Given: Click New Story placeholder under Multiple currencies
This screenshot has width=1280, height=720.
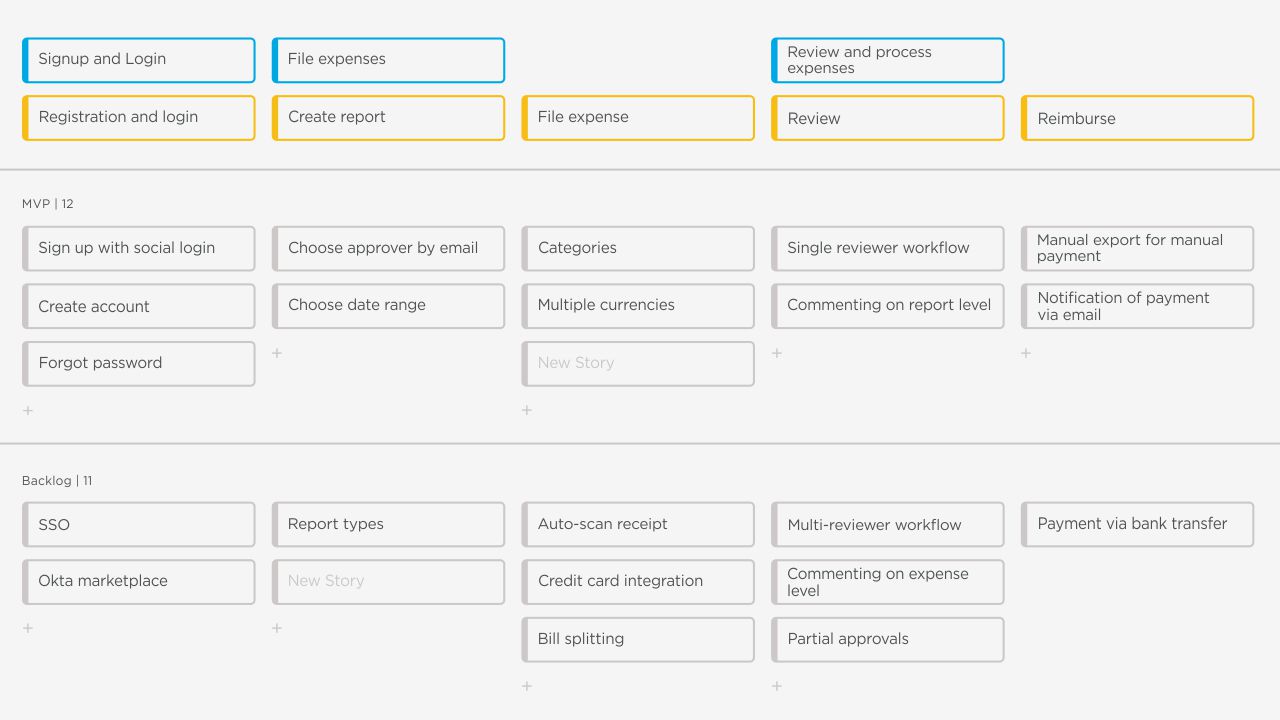Looking at the screenshot, I should (x=638, y=363).
